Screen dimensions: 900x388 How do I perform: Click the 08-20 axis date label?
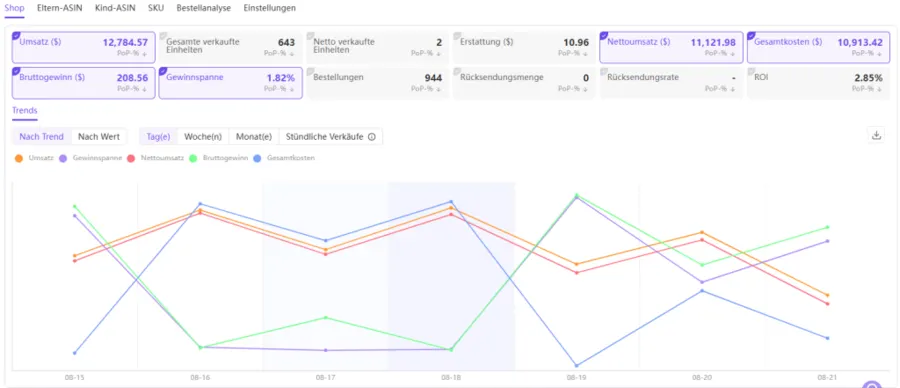[701, 378]
